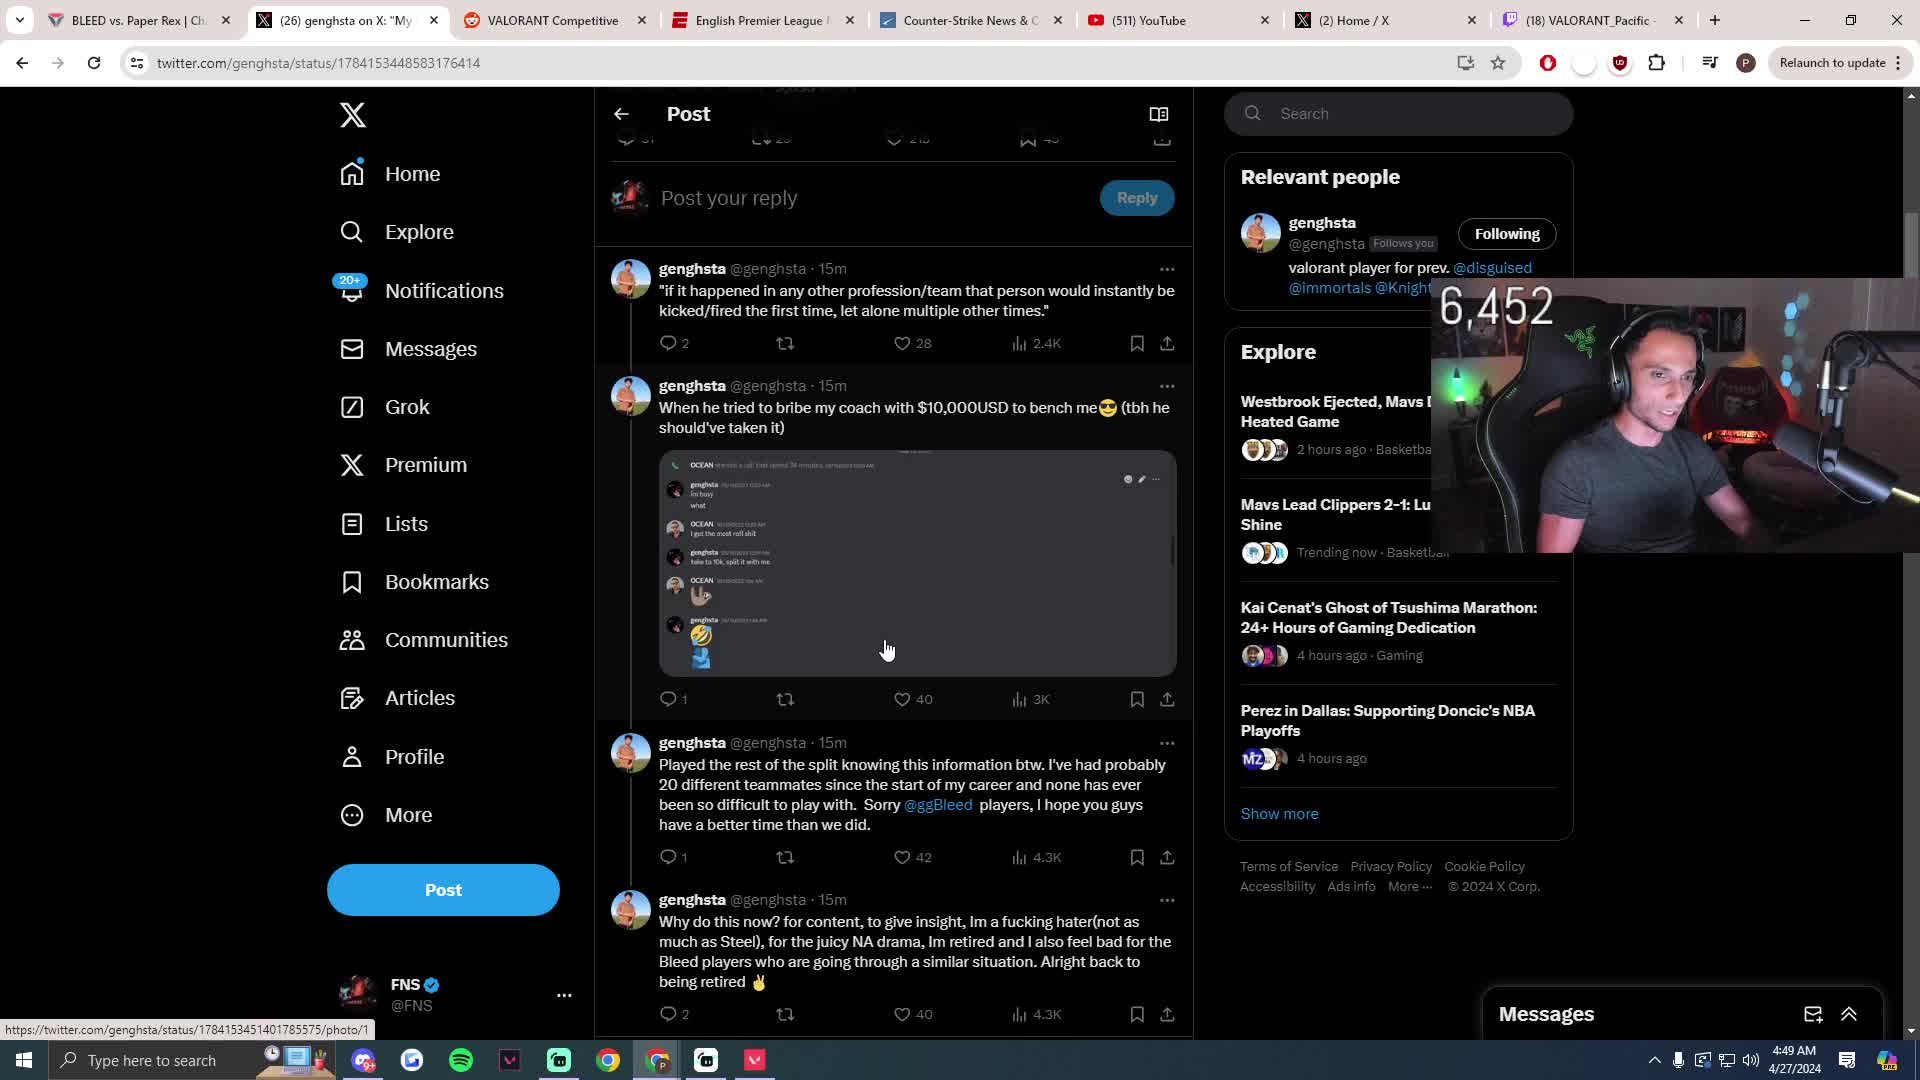Image resolution: width=1920 pixels, height=1080 pixels.
Task: Repost the bribe tweet
Action: 785,699
